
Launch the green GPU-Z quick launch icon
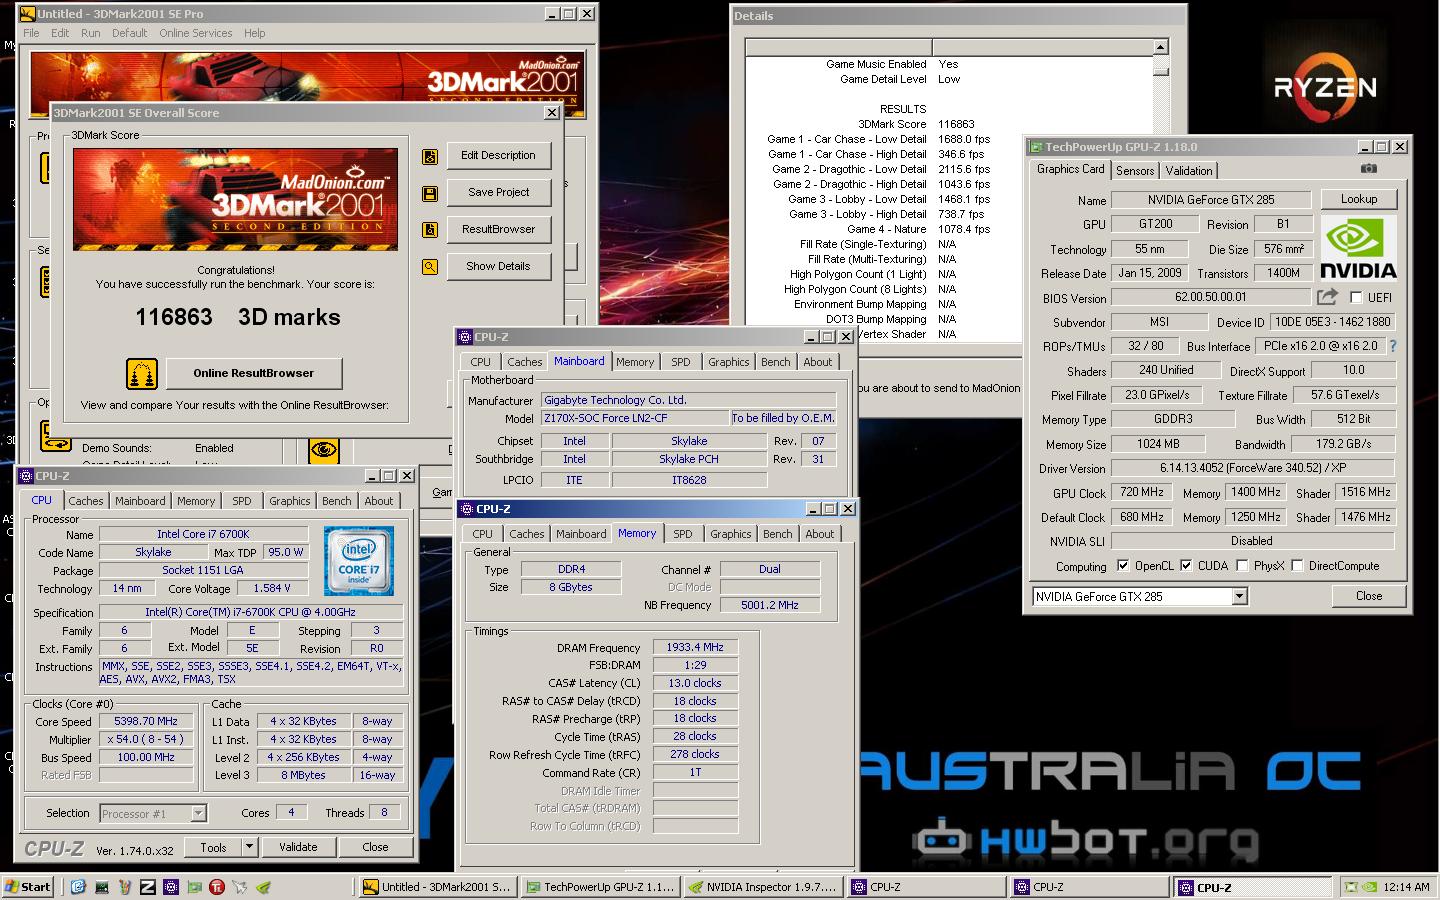tap(193, 886)
